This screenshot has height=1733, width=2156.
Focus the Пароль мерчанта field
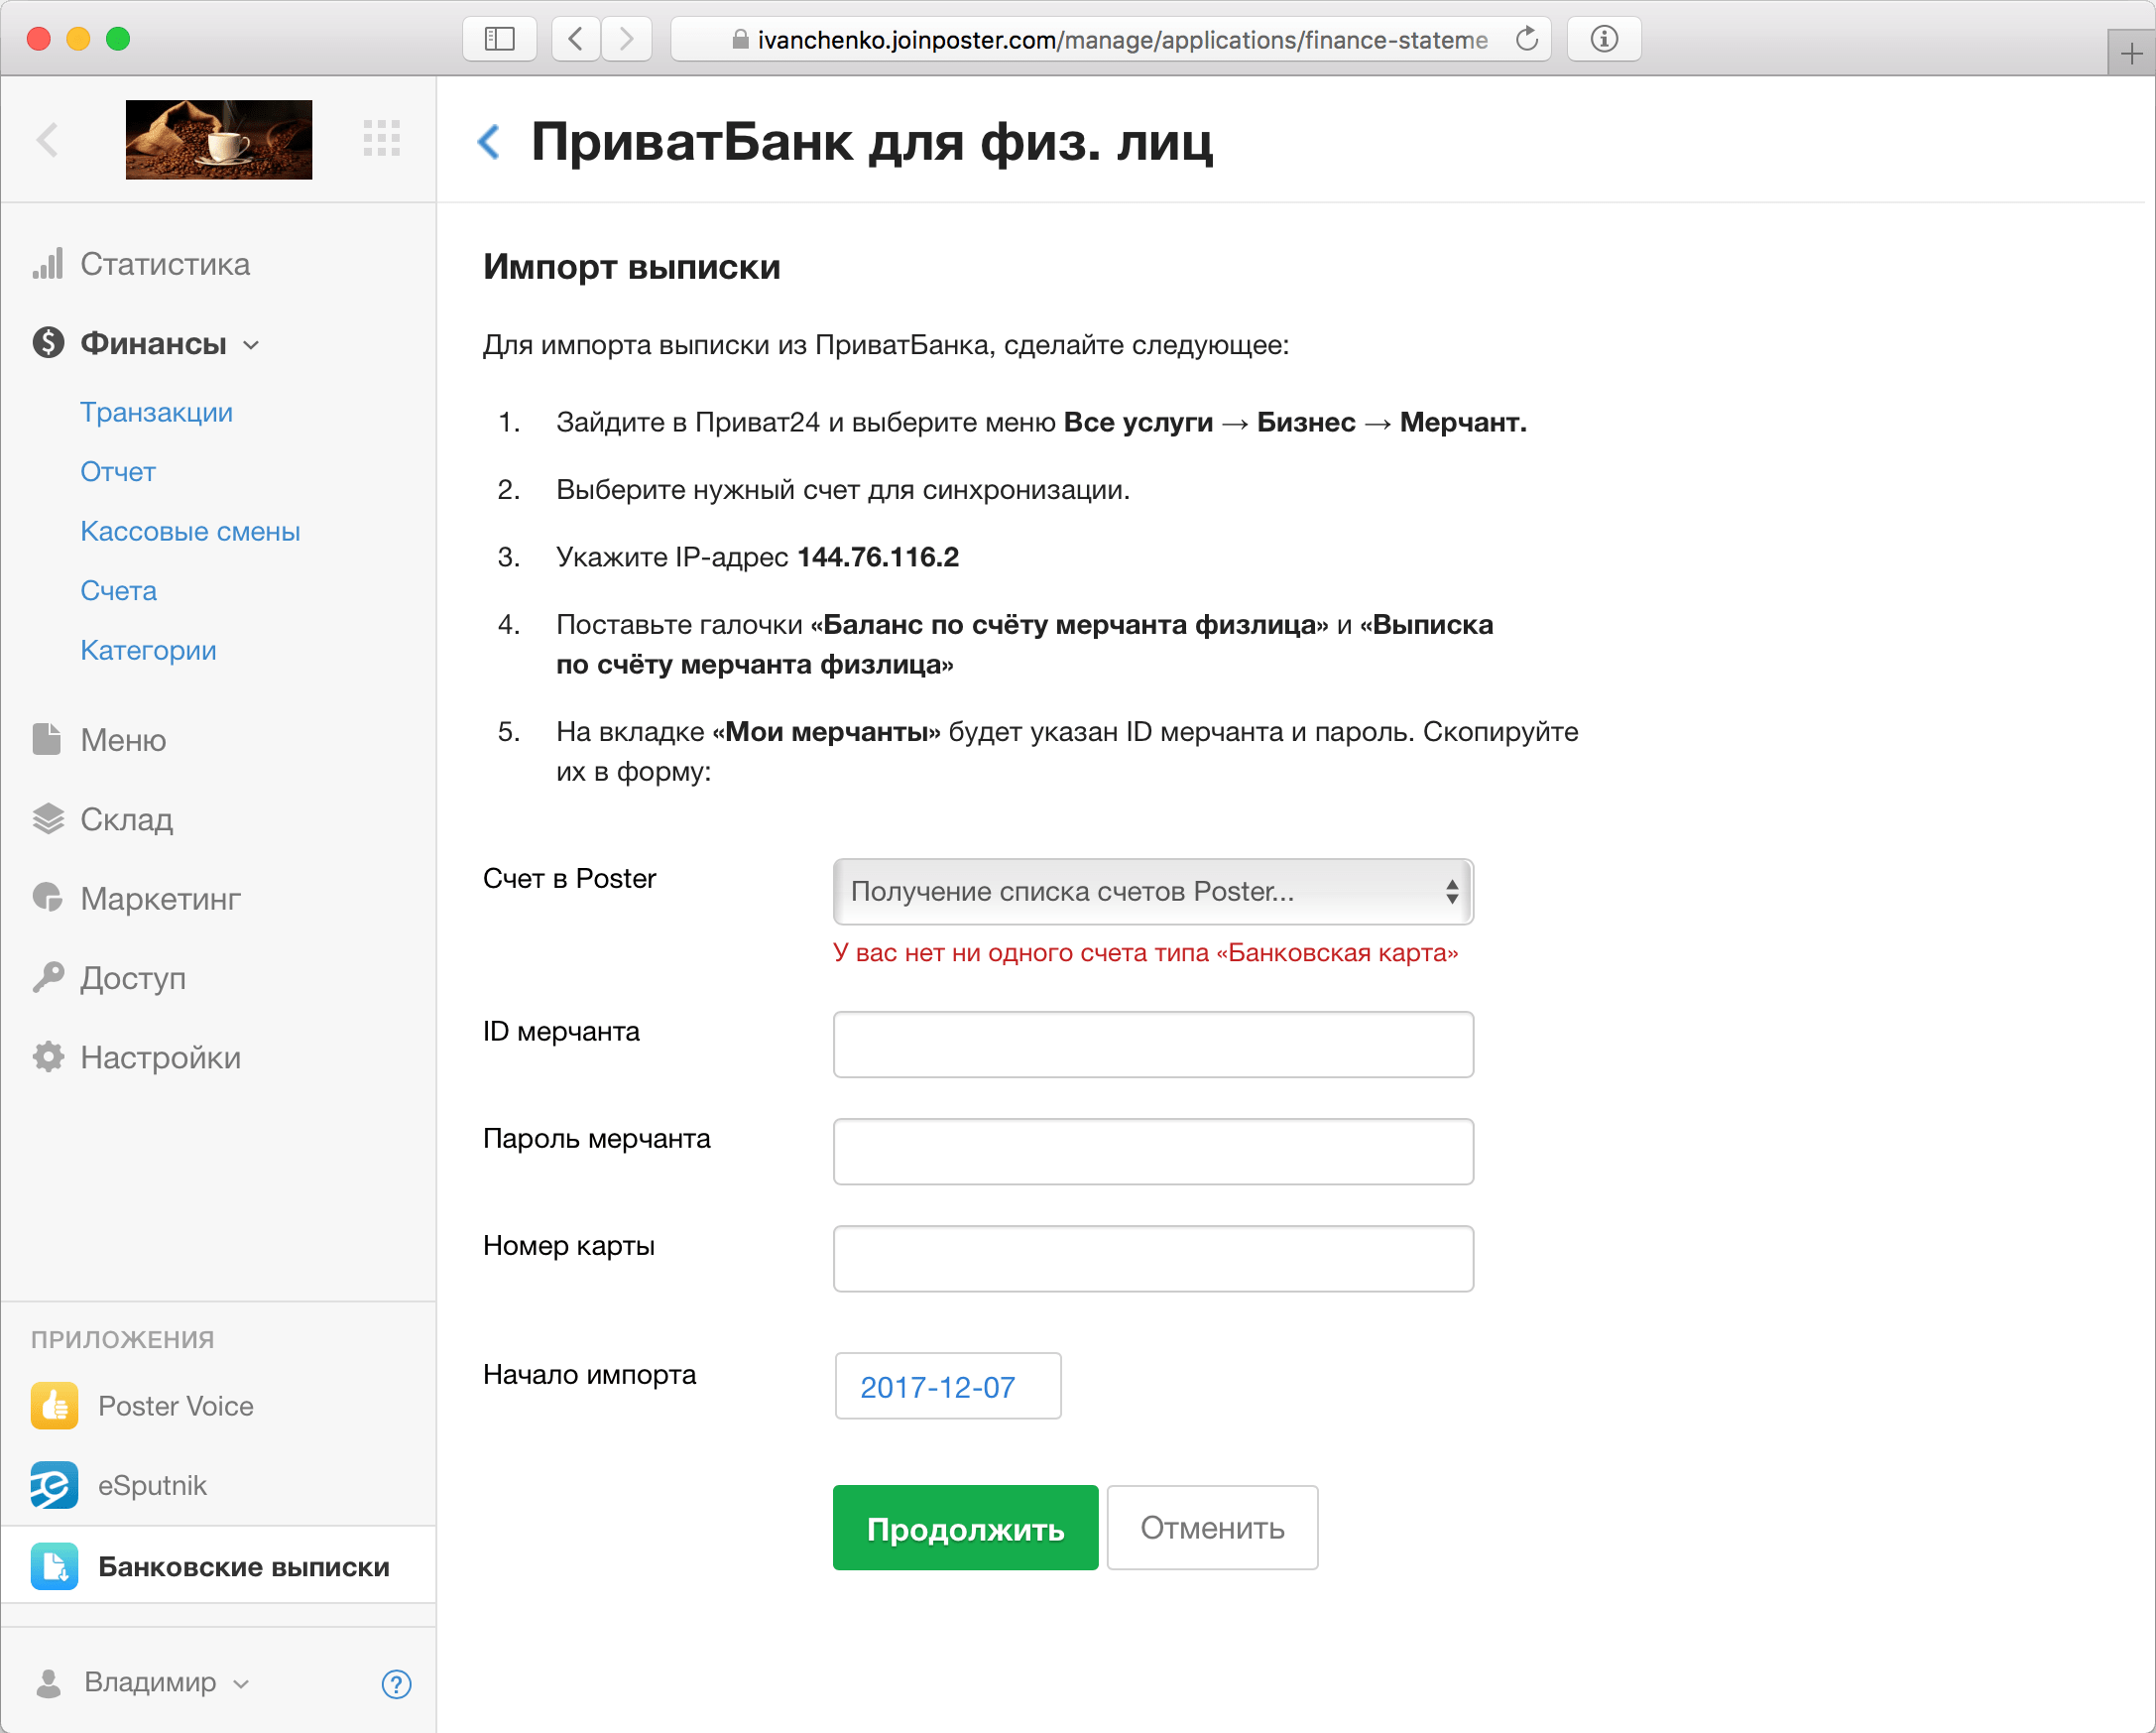coord(1153,1151)
